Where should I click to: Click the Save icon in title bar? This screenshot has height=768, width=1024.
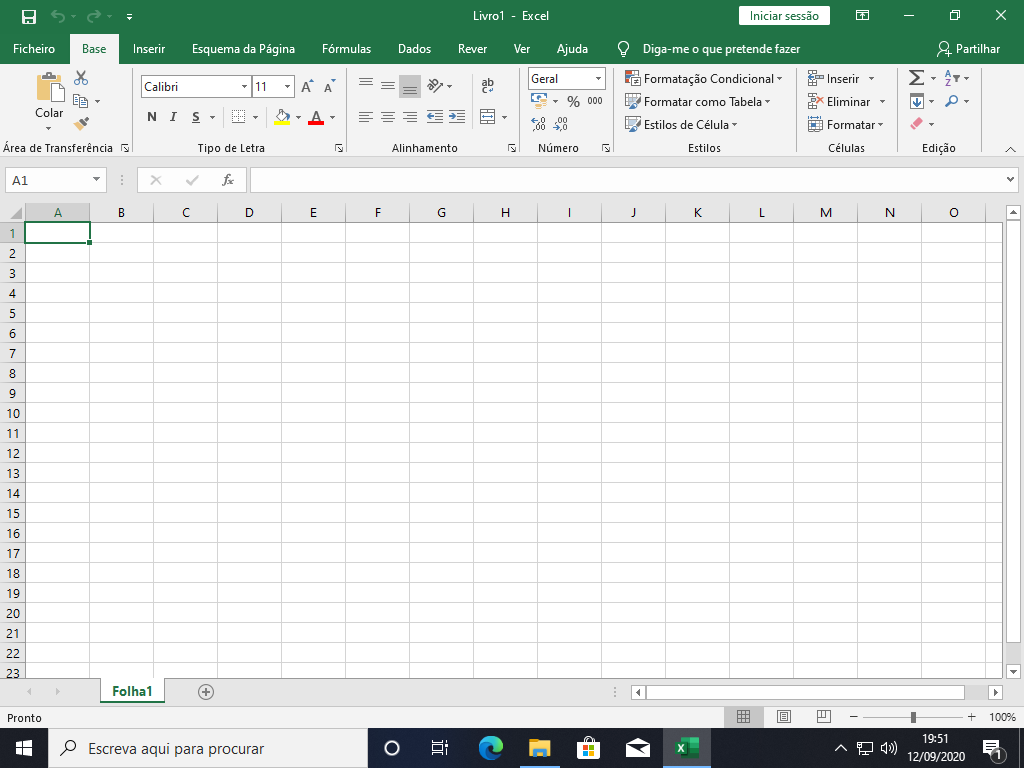tap(29, 16)
